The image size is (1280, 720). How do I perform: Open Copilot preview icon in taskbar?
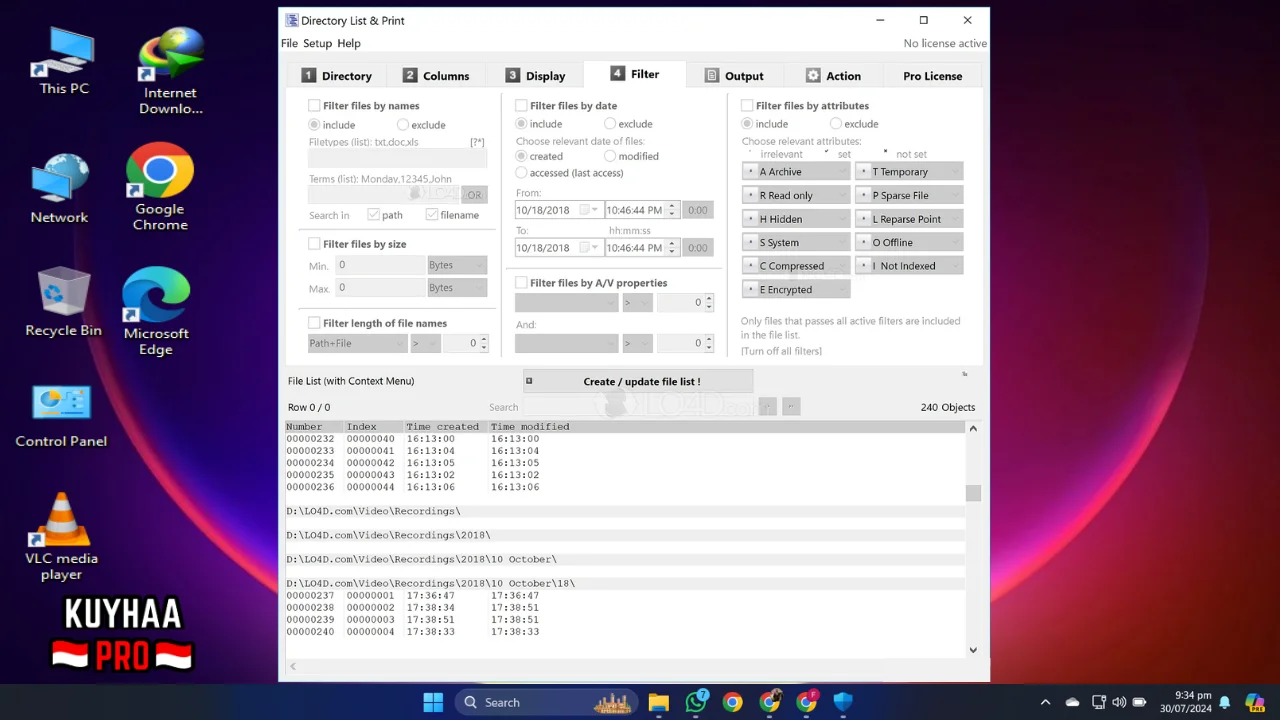[x=1254, y=702]
